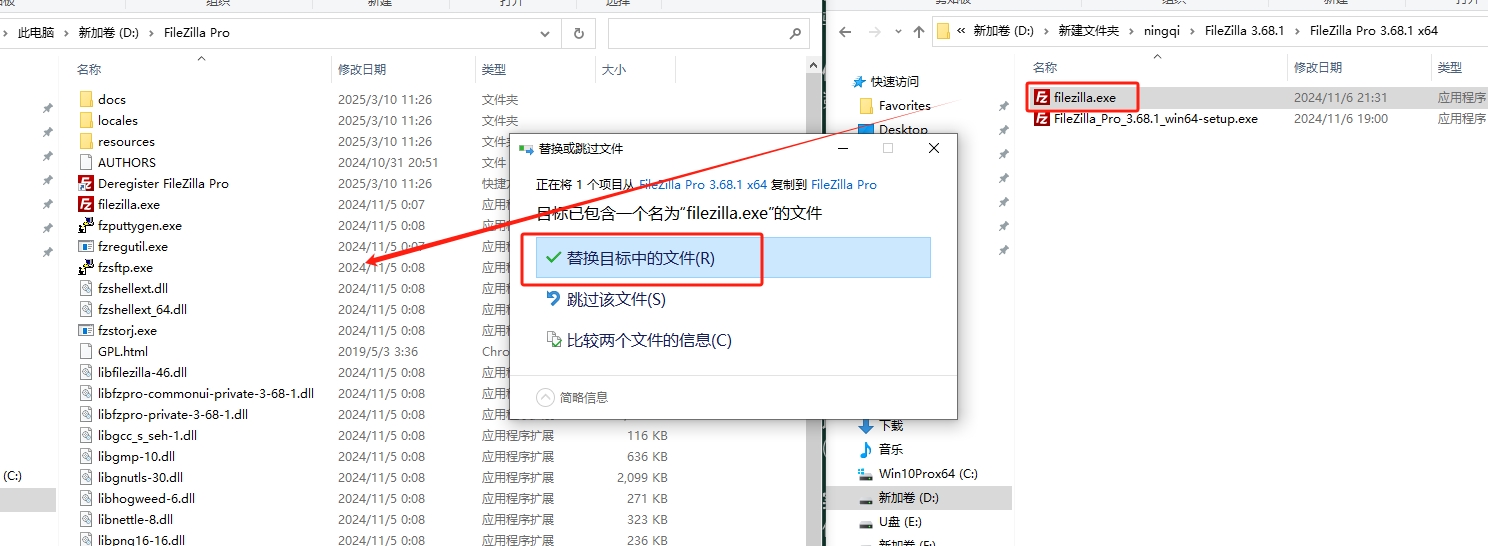Viewport: 1488px width, 546px height.
Task: Select libfilezilla-46.dll
Action: (x=142, y=372)
